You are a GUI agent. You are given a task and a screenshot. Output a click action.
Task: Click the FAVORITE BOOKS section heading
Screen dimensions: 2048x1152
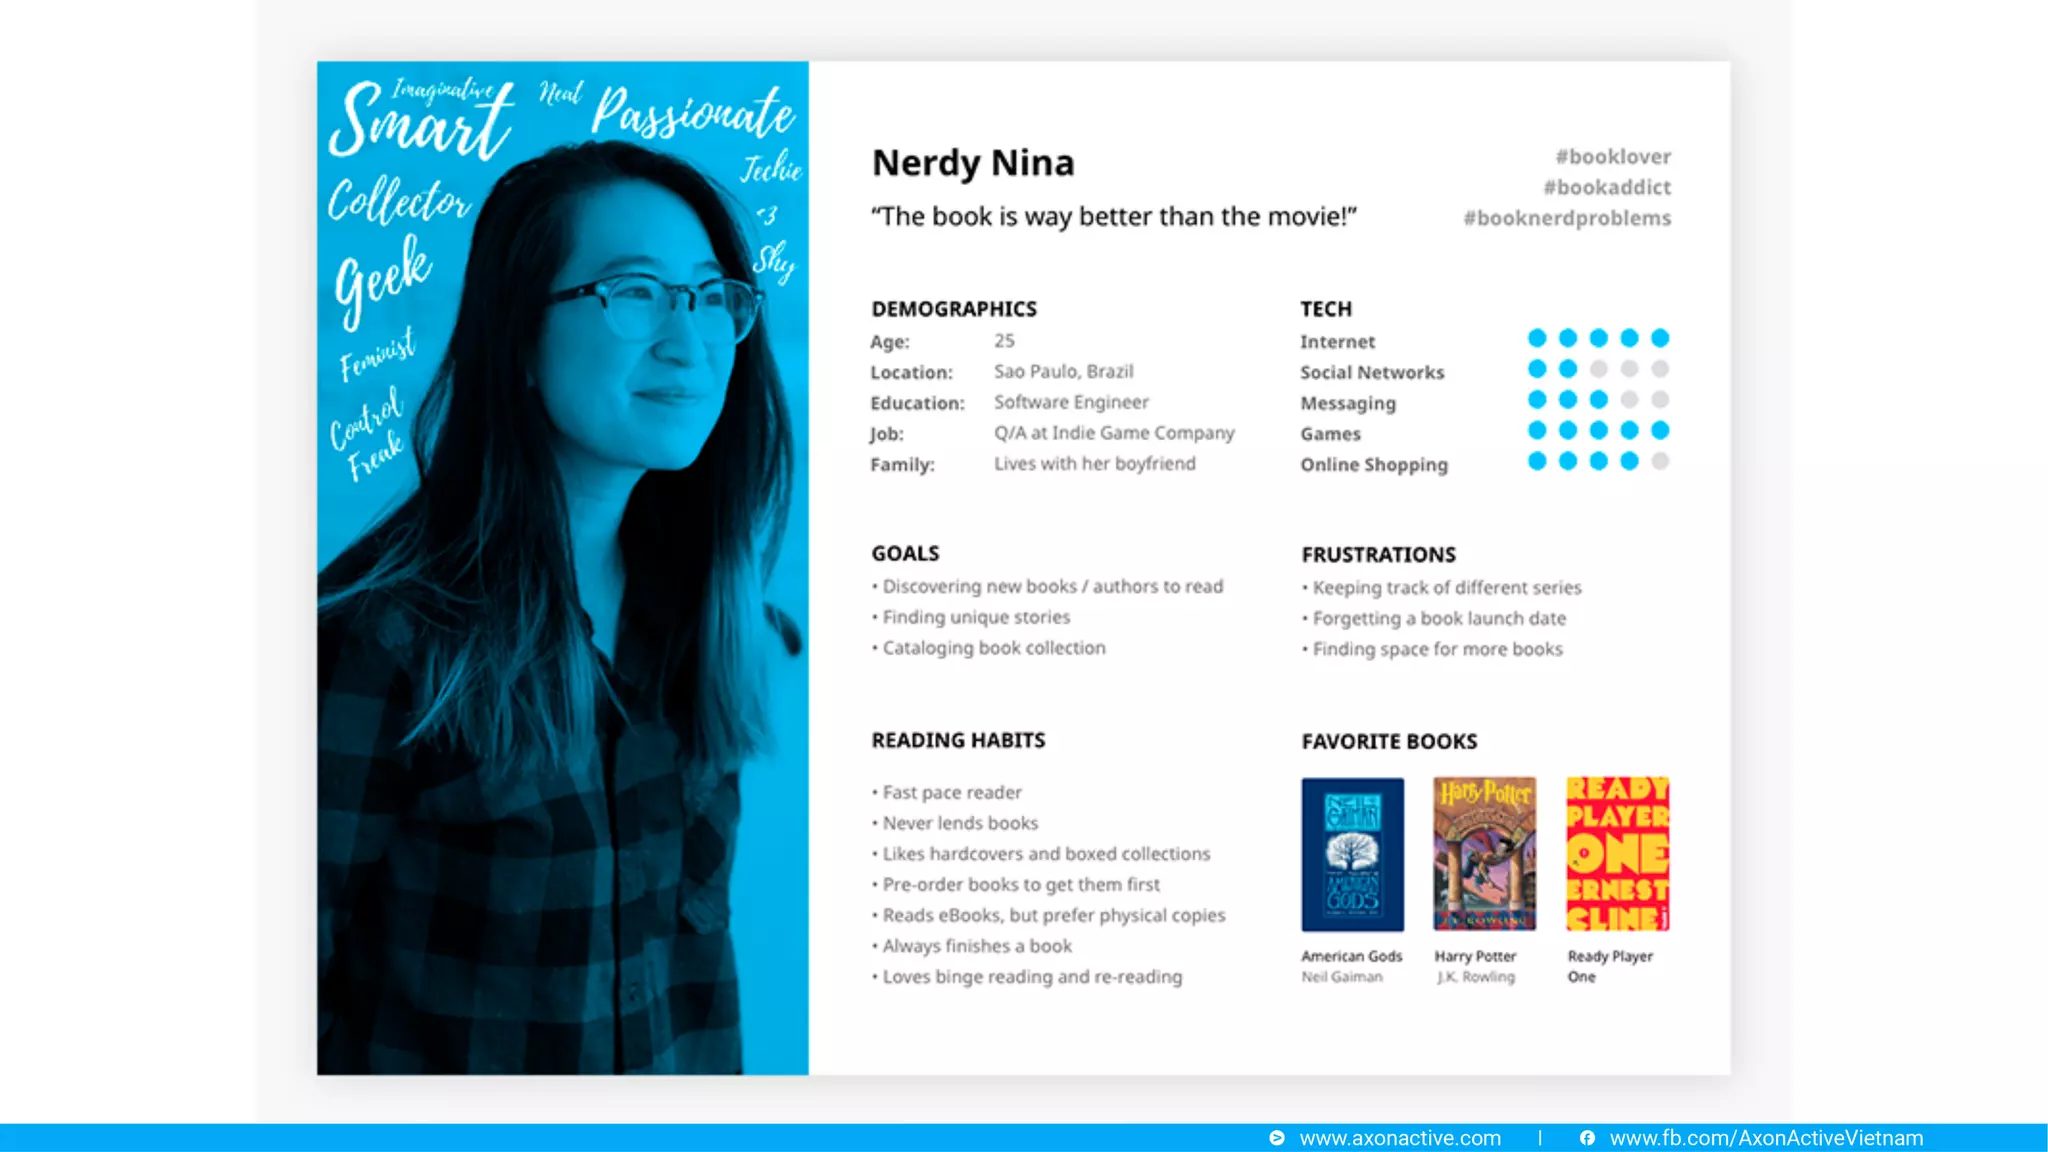tap(1389, 742)
